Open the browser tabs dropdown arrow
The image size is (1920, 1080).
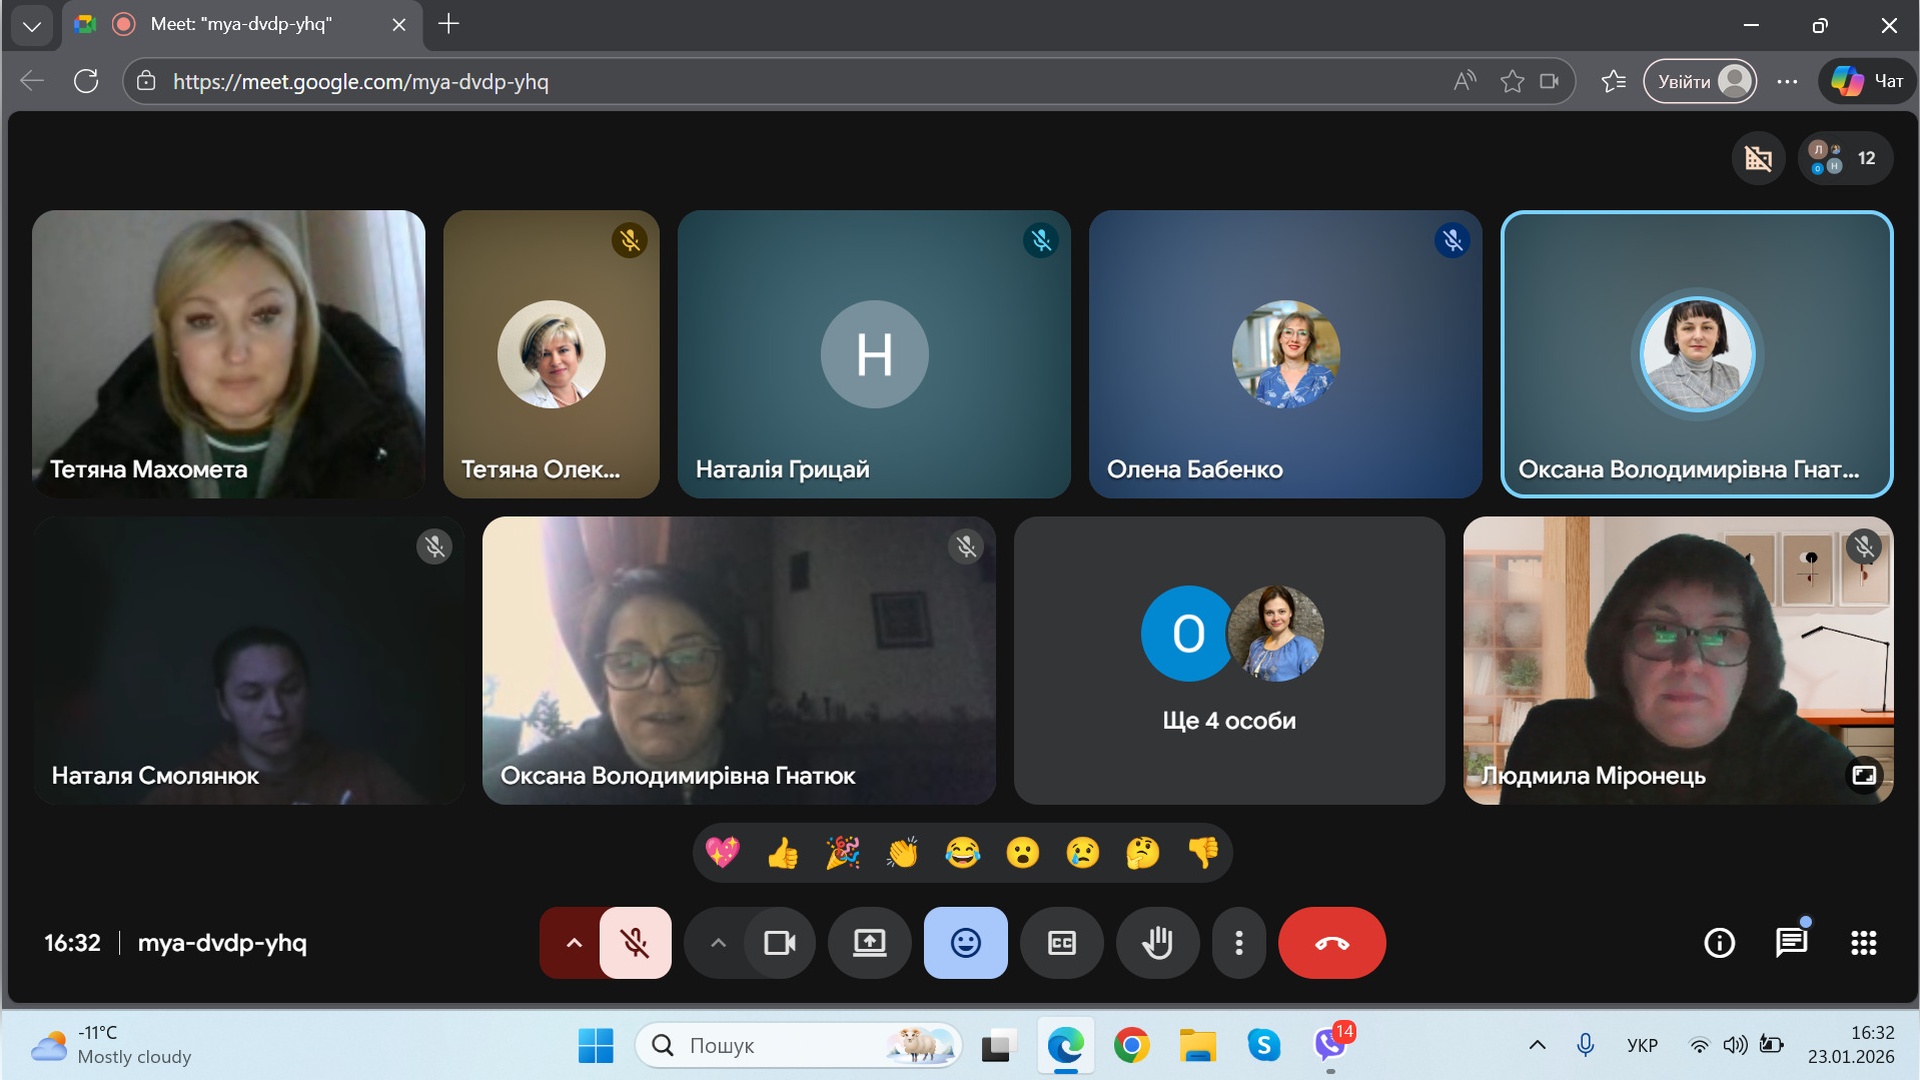32,25
